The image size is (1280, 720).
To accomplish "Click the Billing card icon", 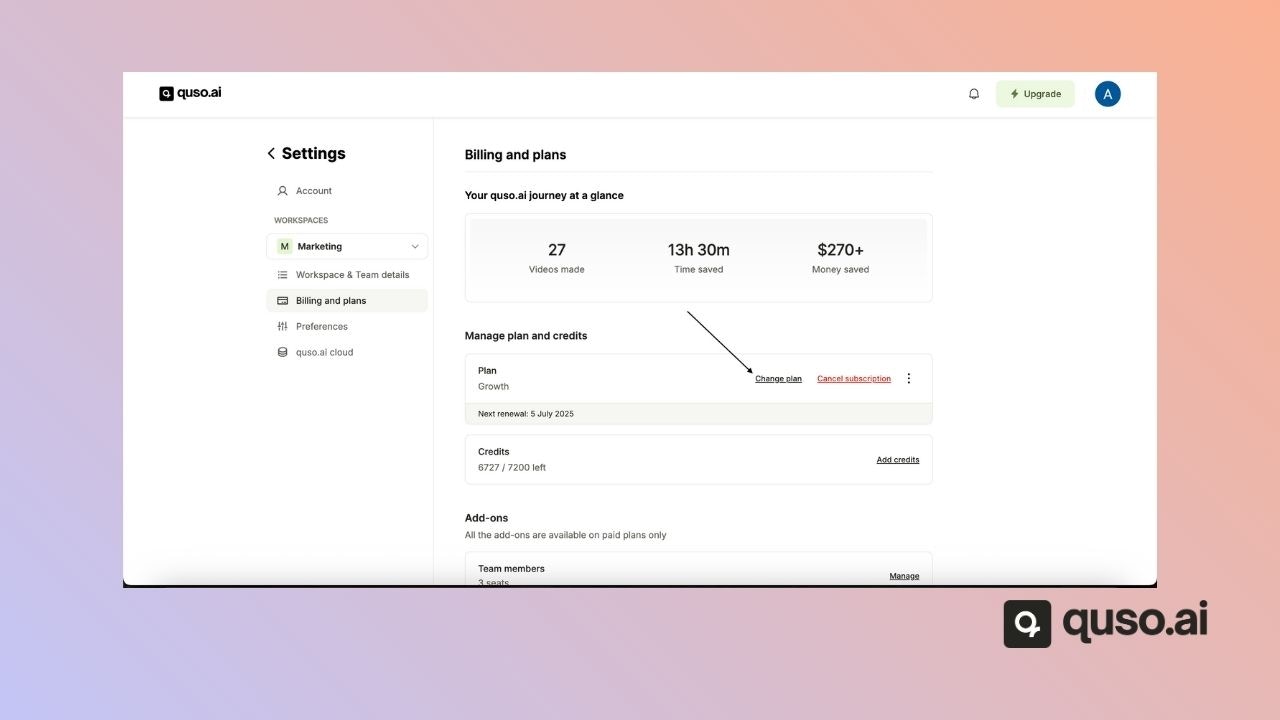I will 282,301.
